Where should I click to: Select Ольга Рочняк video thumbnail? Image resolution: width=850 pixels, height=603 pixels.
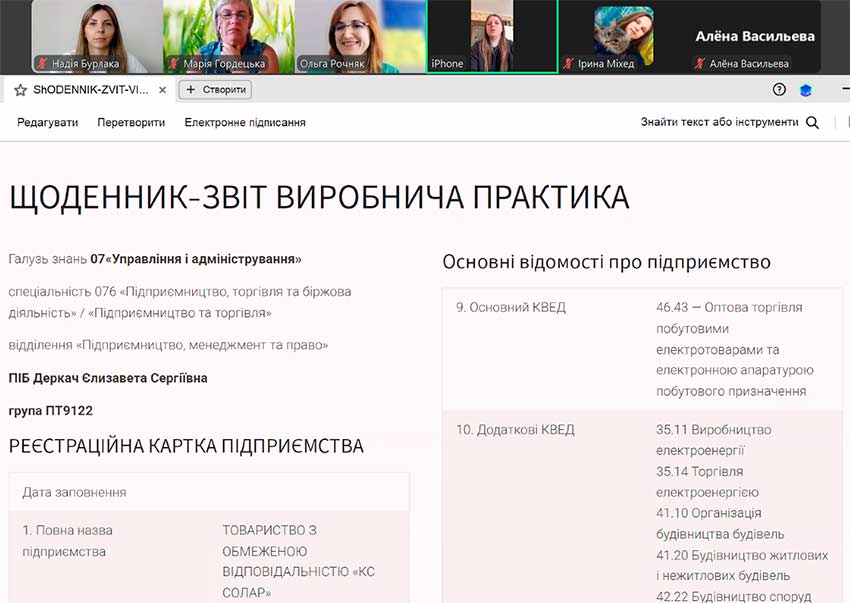click(360, 36)
